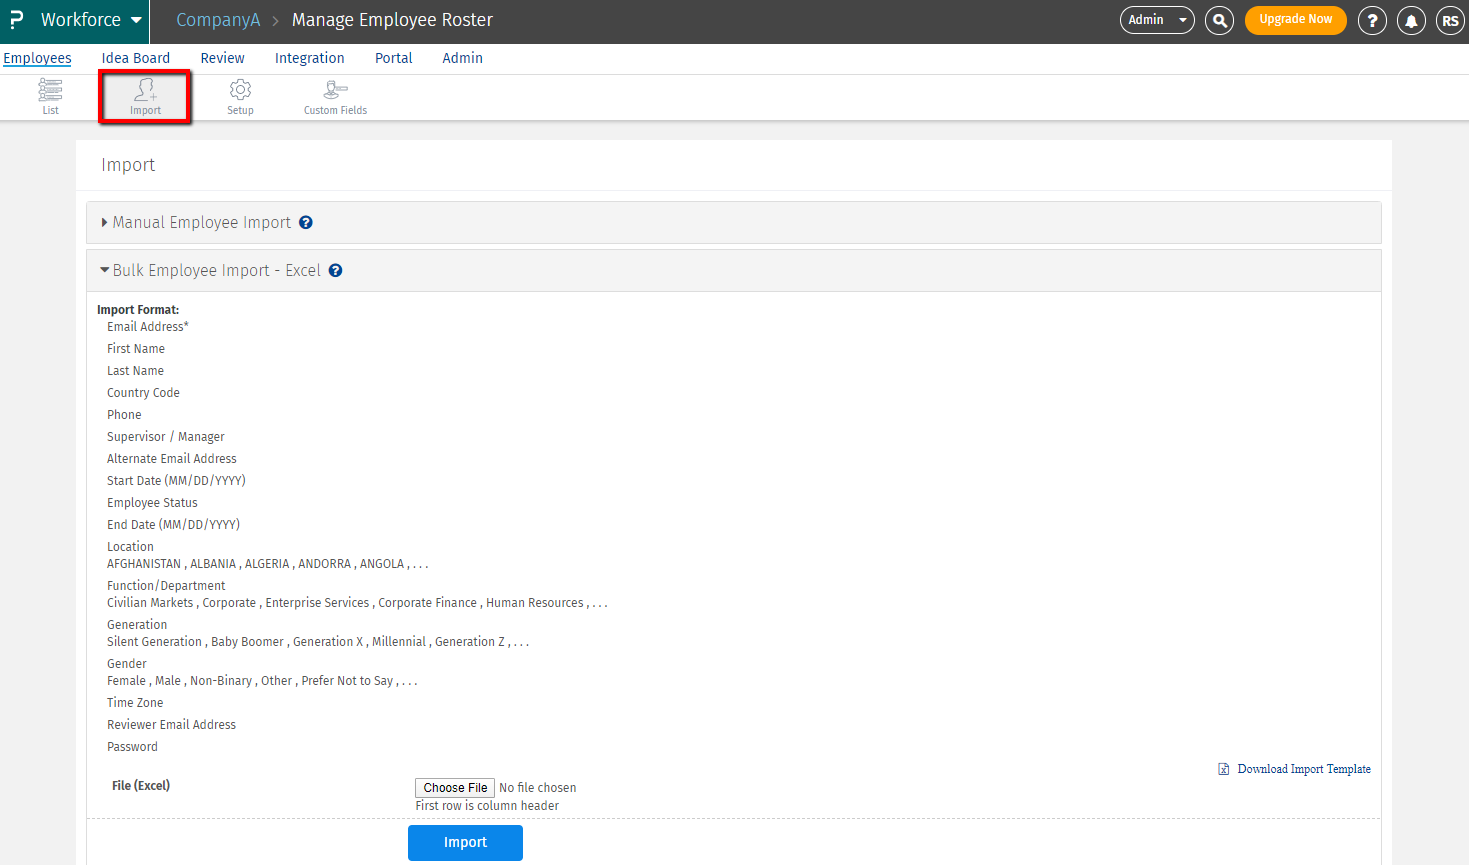The image size is (1469, 865).
Task: Click the Password format entry
Action: [x=132, y=747]
